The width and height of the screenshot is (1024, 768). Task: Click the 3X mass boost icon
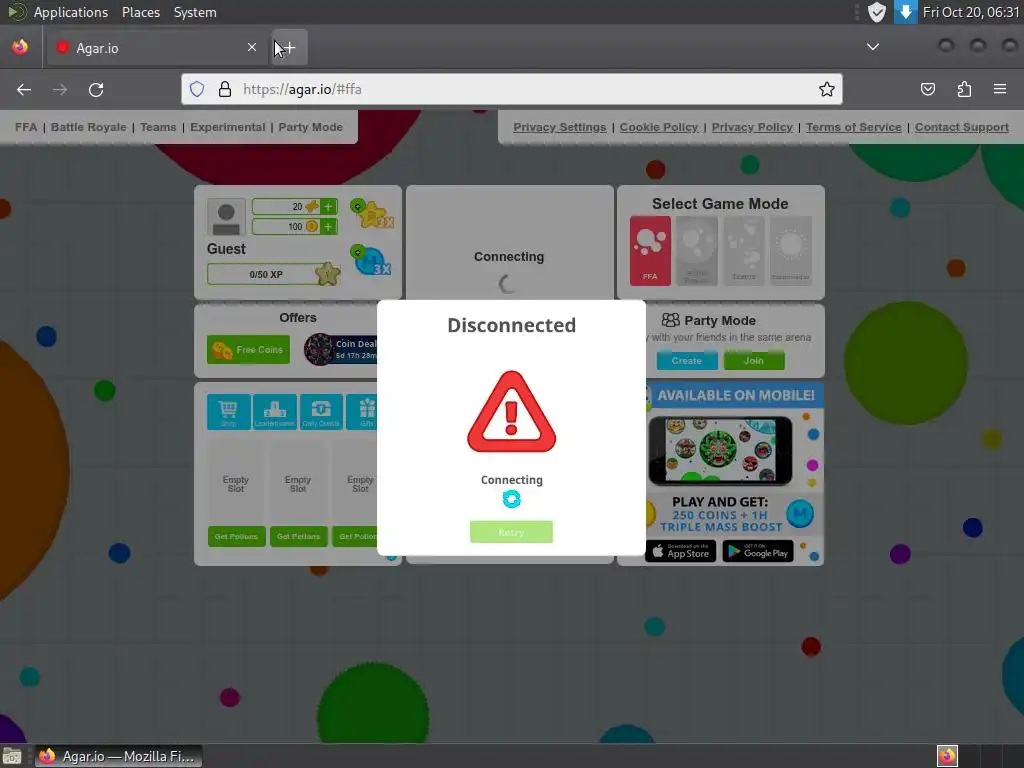[x=372, y=261]
